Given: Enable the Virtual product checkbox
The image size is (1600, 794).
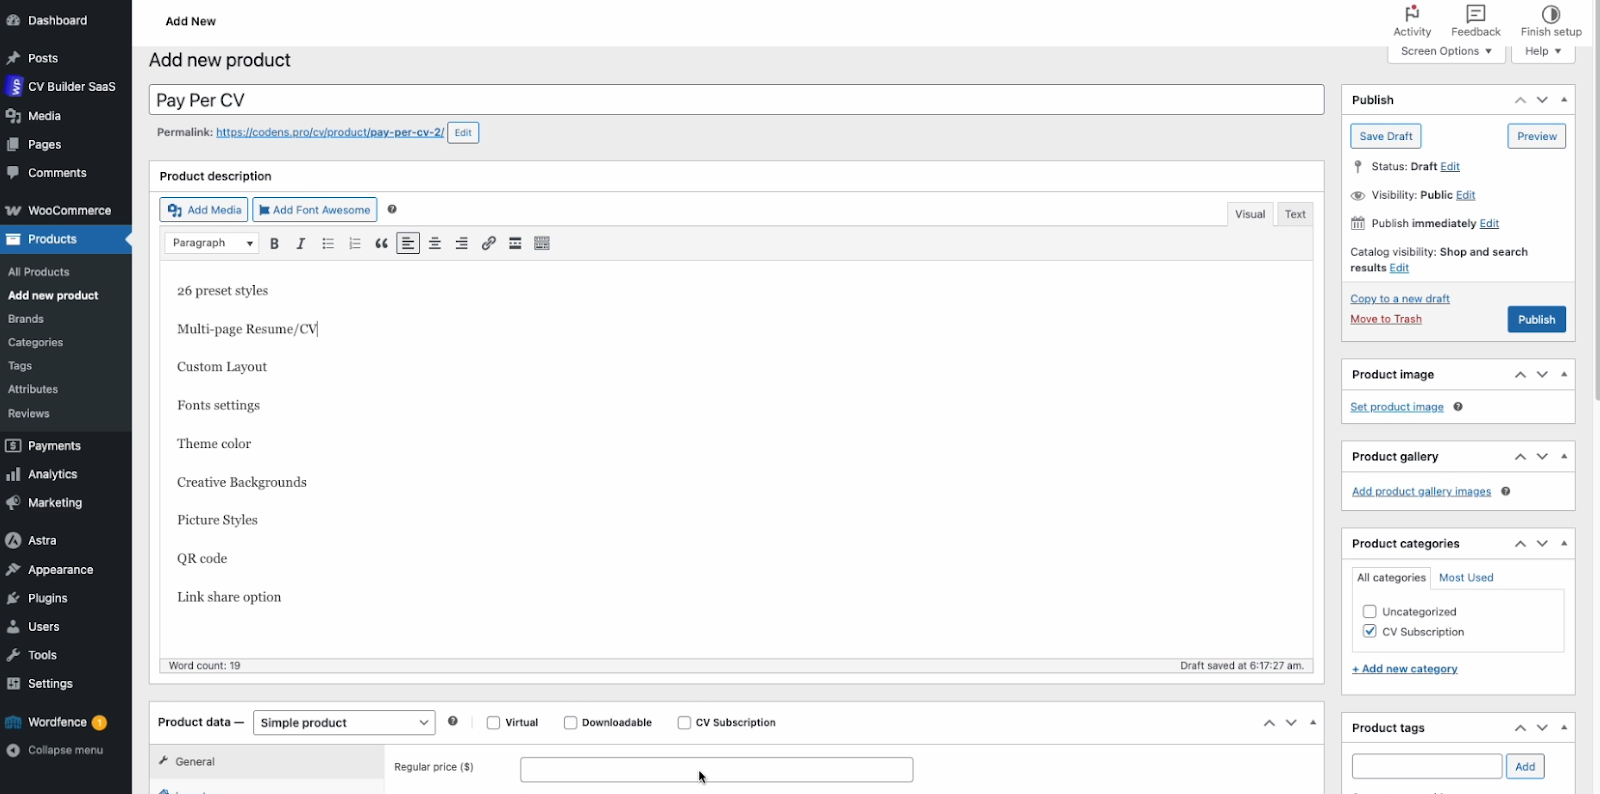Looking at the screenshot, I should [493, 722].
